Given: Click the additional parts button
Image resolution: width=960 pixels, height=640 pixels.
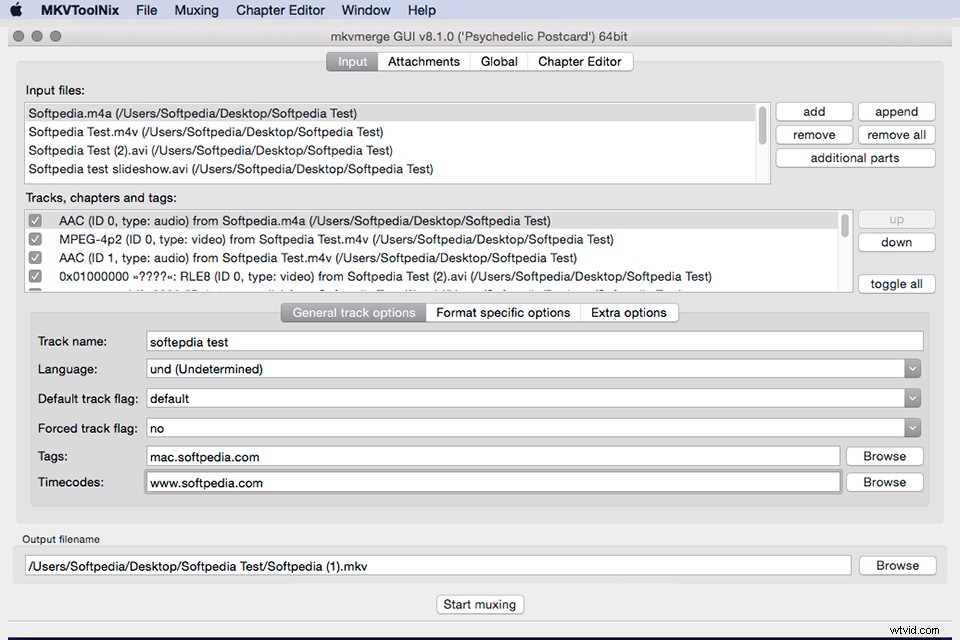Looking at the screenshot, I should pos(854,157).
